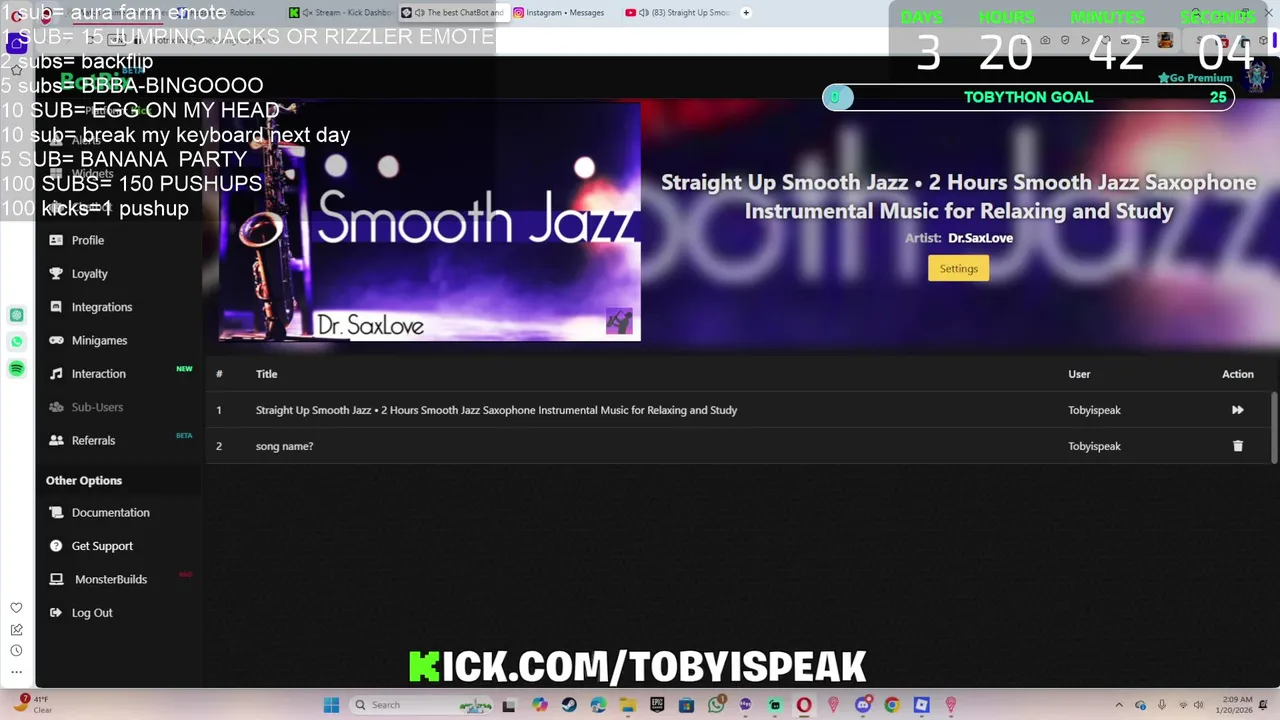The height and width of the screenshot is (720, 1280).
Task: Open the Opera sidebar history clock
Action: point(16,650)
